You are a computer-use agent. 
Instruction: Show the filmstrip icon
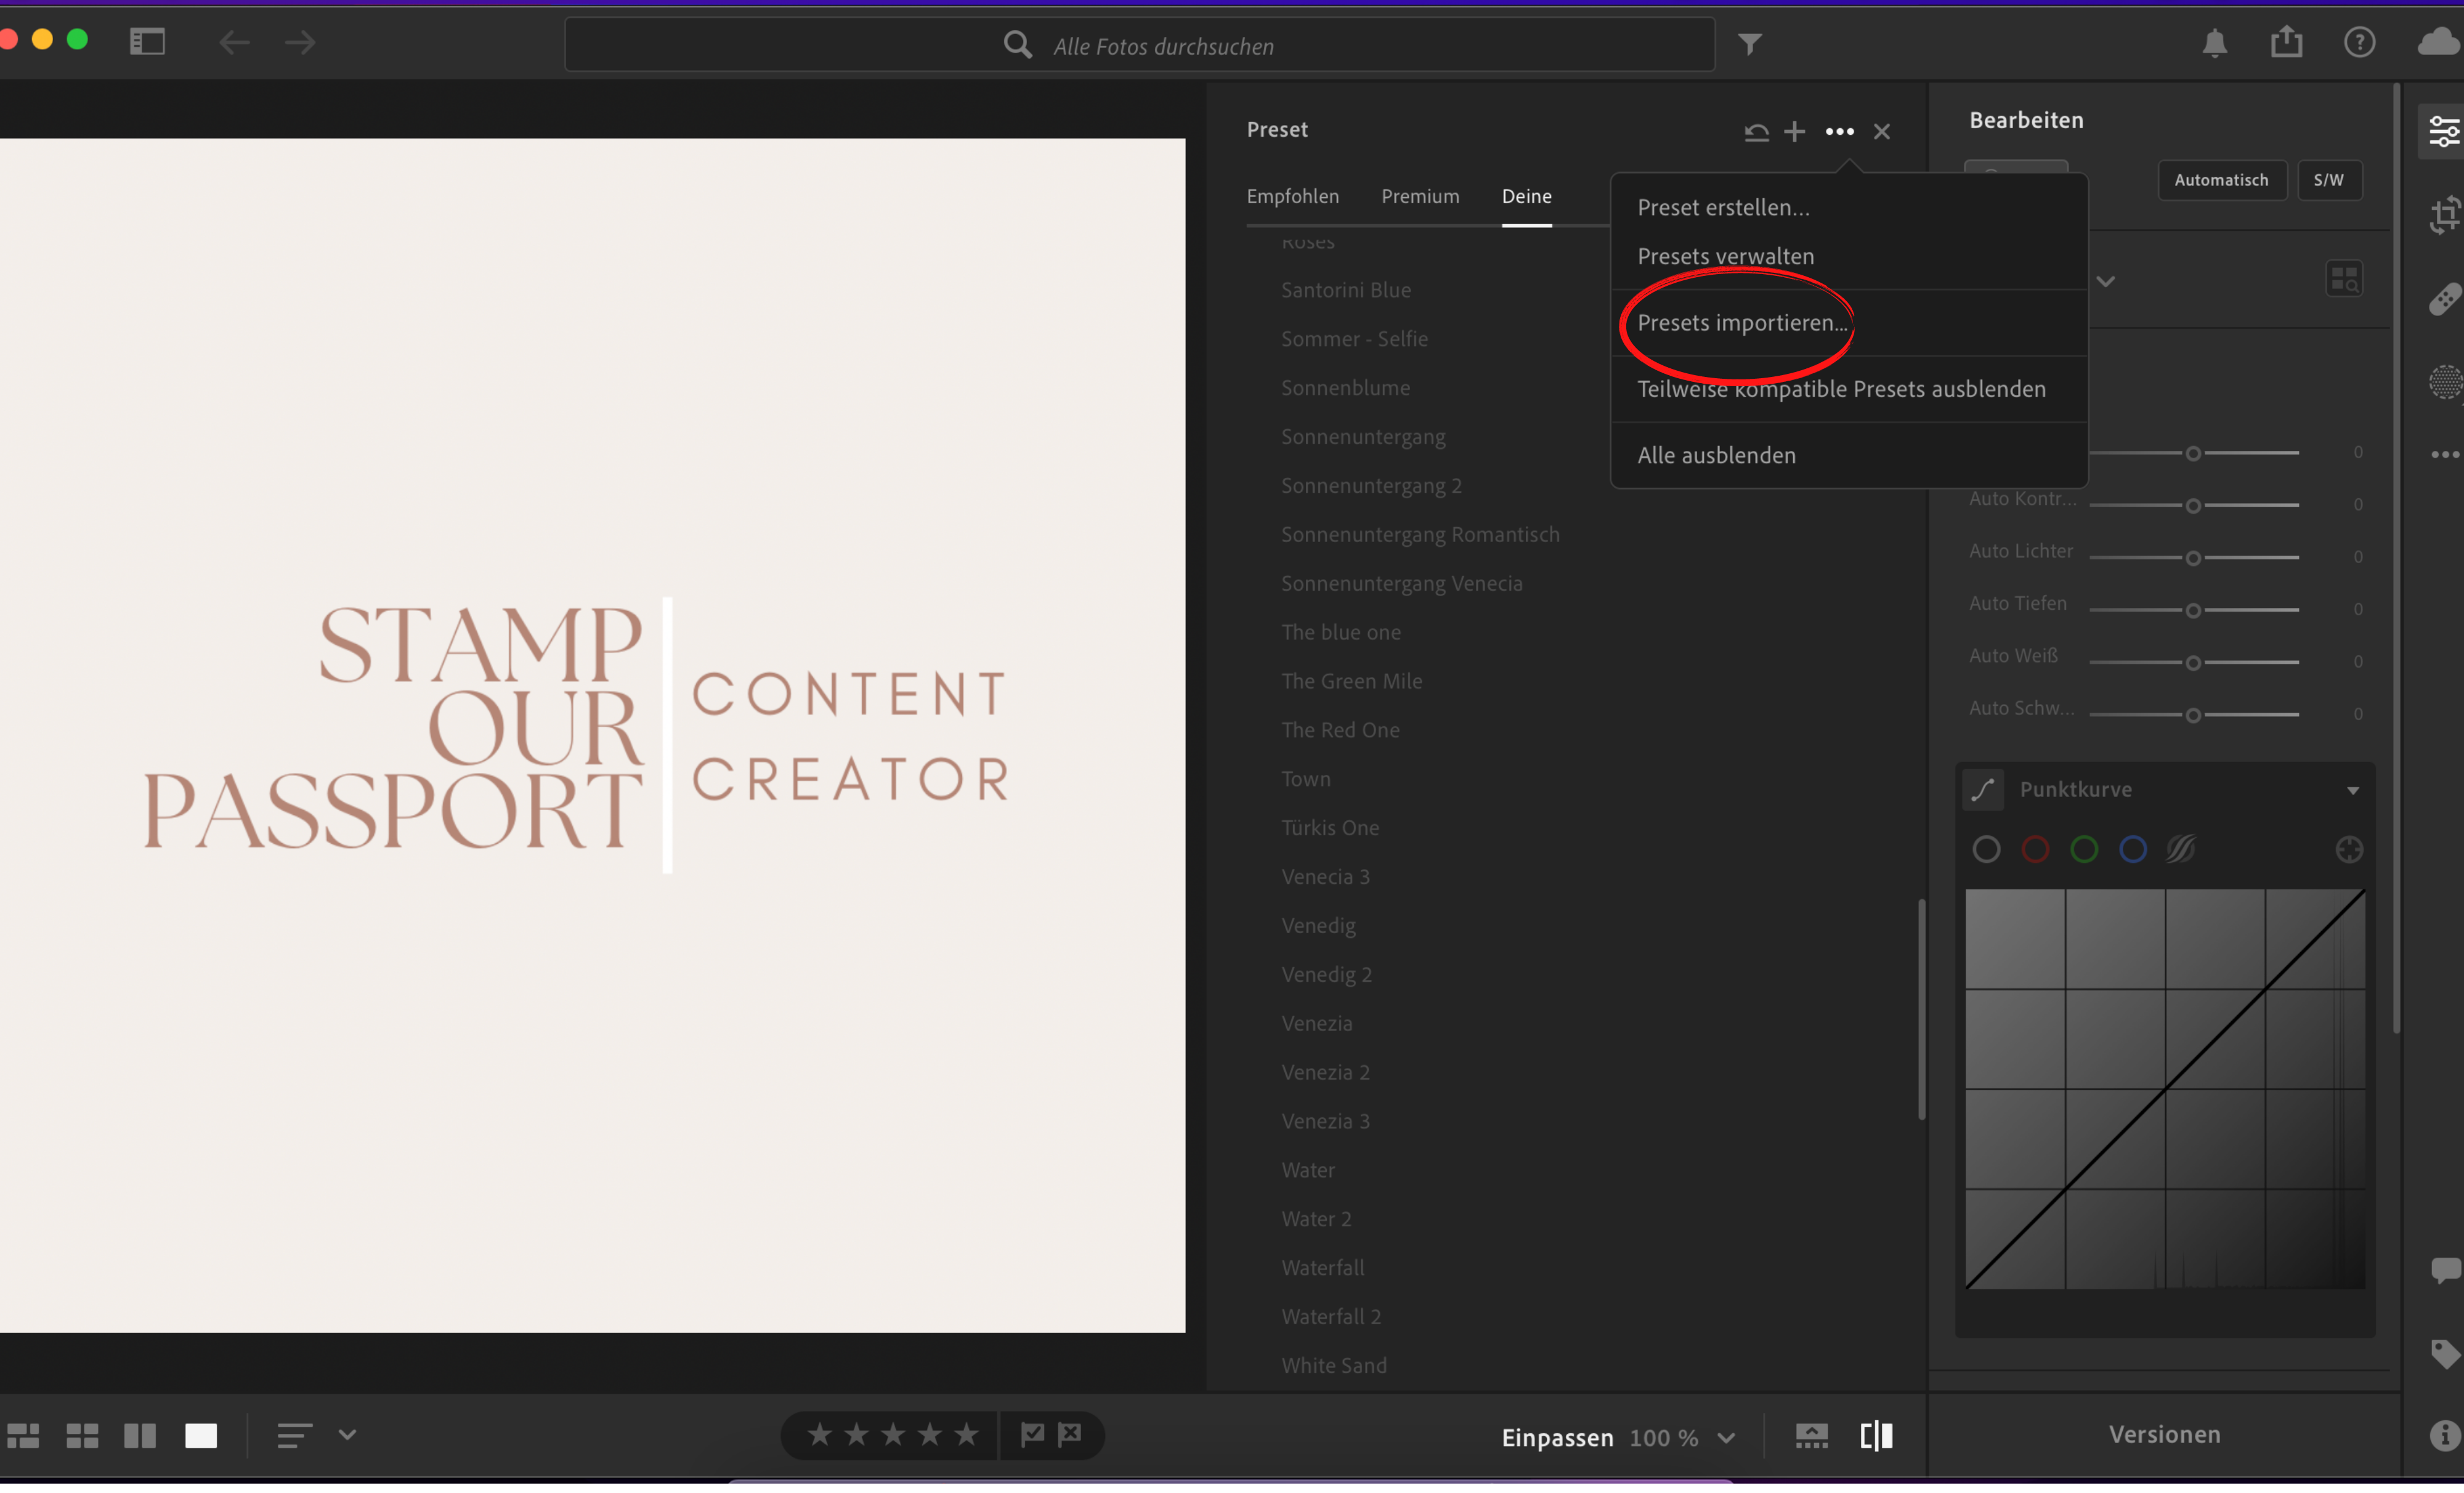1812,1437
